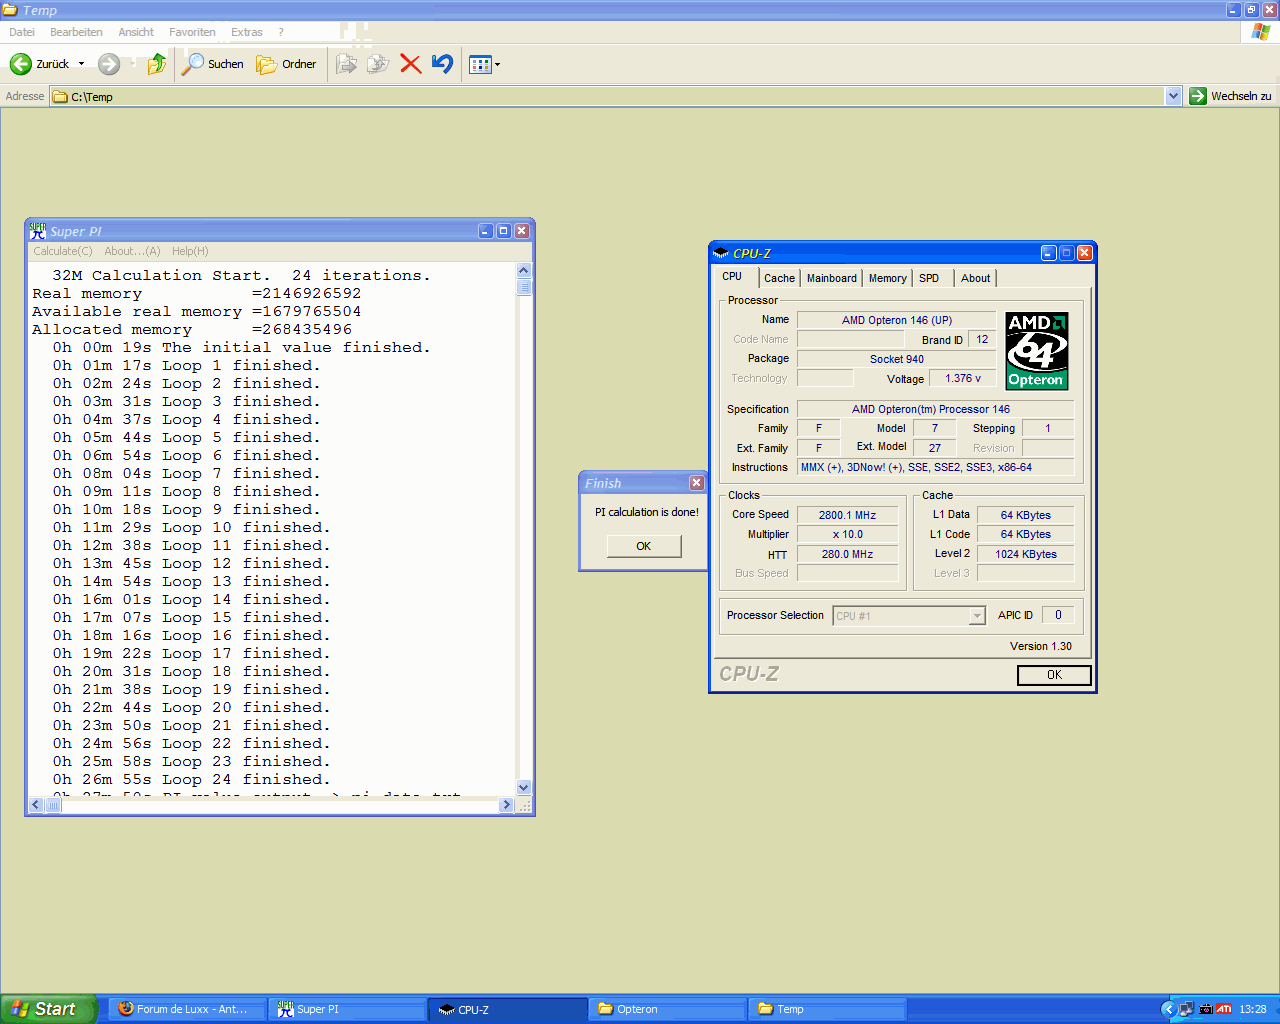The height and width of the screenshot is (1024, 1280).
Task: Expand the Zurück history dropdown arrow
Action: [x=81, y=64]
